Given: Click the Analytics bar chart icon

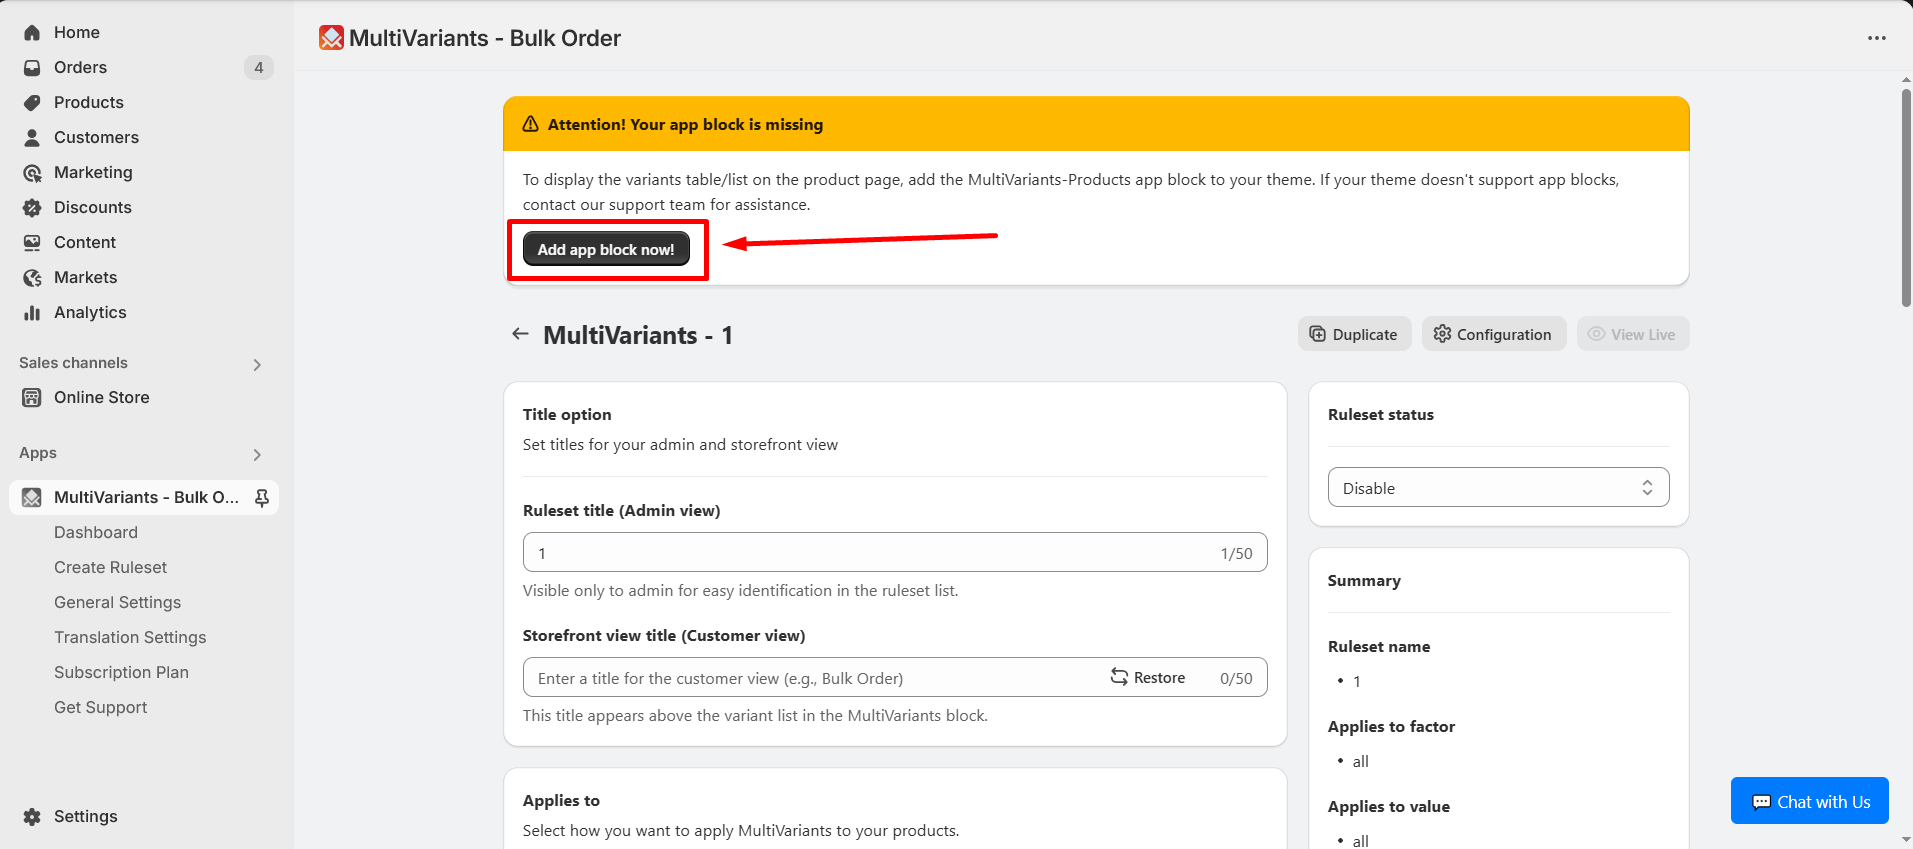Looking at the screenshot, I should [x=32, y=312].
